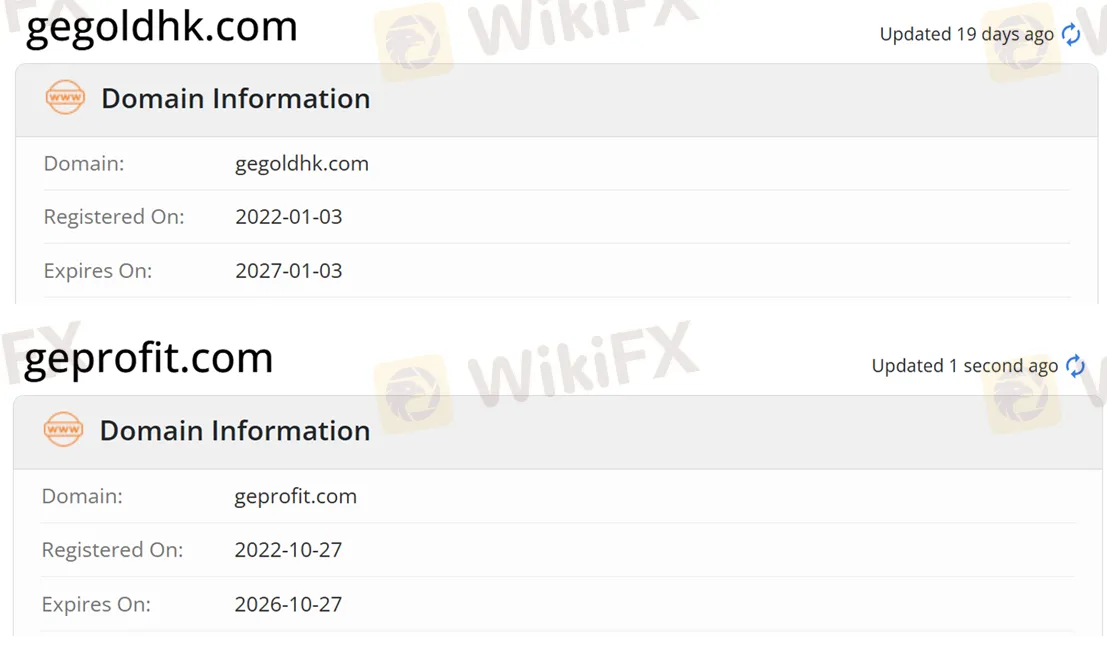Screen dimensions: 1107x646
Task: Select registered date 2022-01-03
Action: [289, 217]
